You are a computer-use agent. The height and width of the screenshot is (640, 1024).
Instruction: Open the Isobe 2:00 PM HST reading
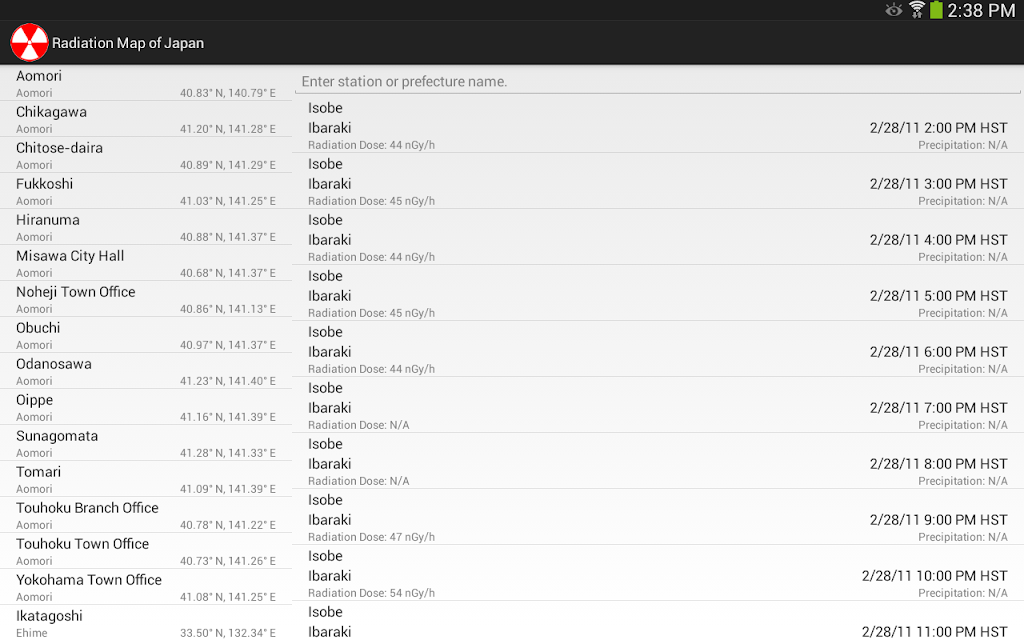tap(658, 125)
